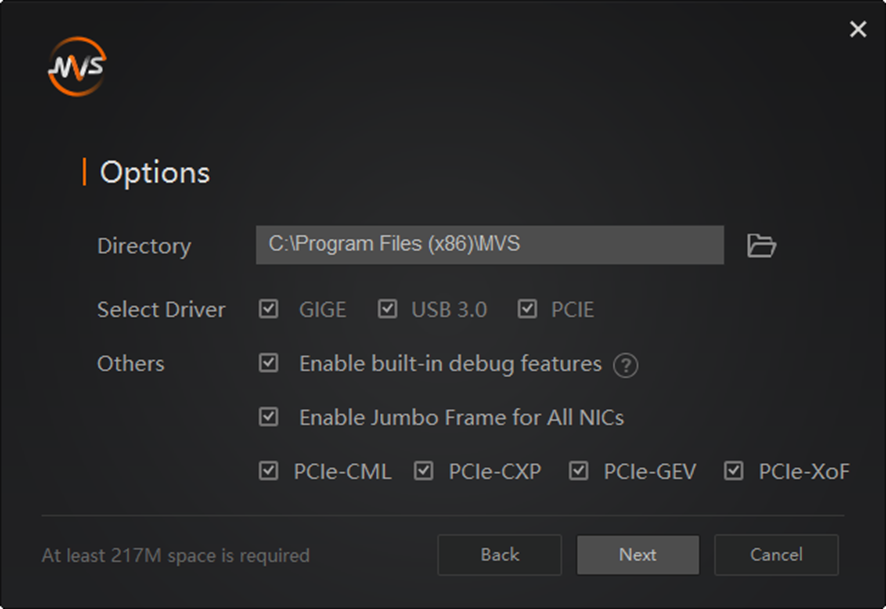This screenshot has width=886, height=609.
Task: Uncheck the PCIe-CML option
Action: point(268,470)
